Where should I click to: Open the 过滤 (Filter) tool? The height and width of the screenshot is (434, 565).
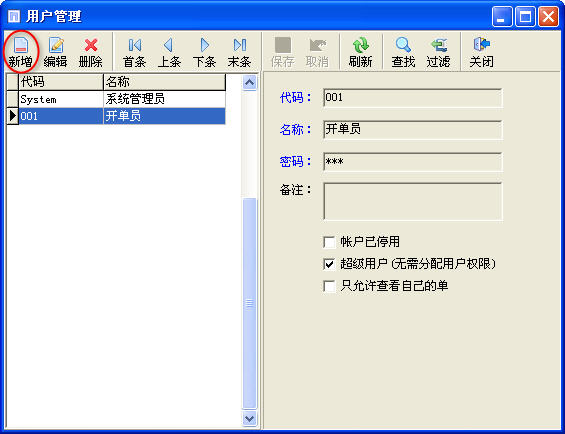[438, 52]
